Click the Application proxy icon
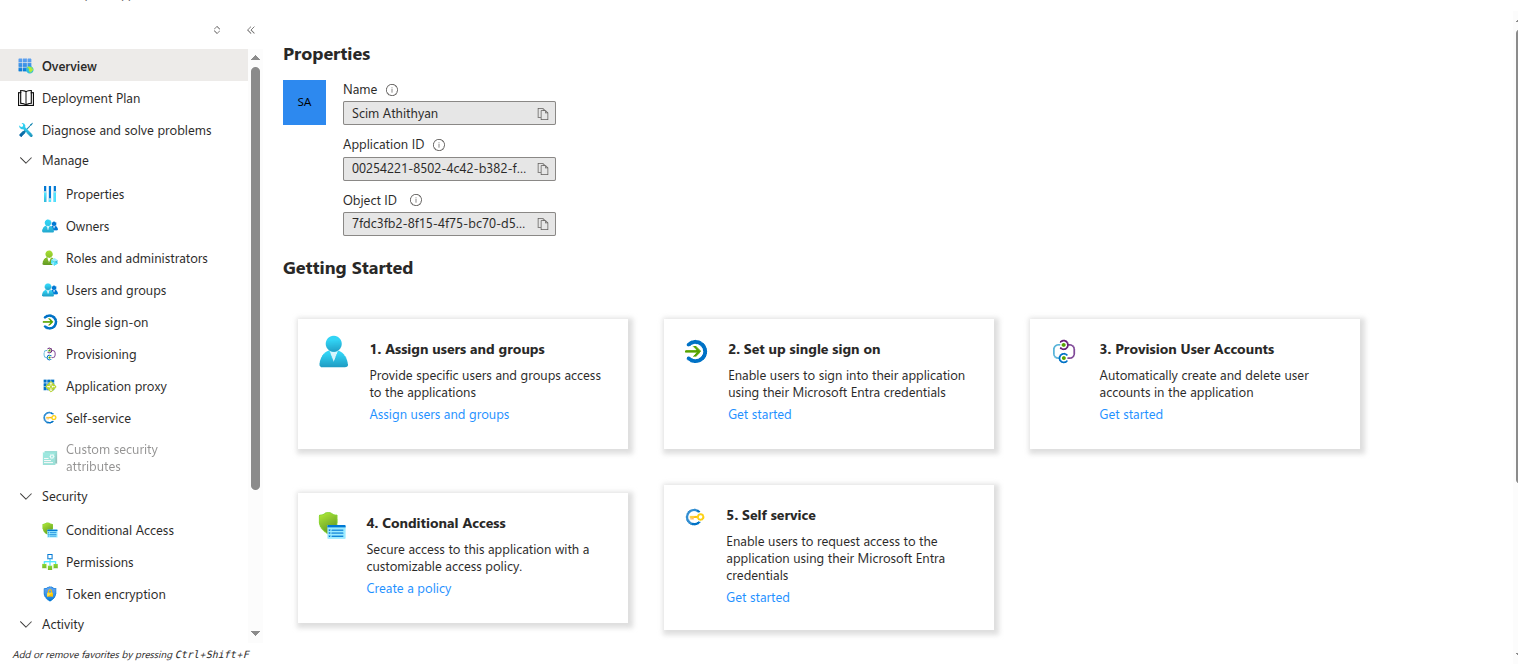1518x664 pixels. click(50, 386)
